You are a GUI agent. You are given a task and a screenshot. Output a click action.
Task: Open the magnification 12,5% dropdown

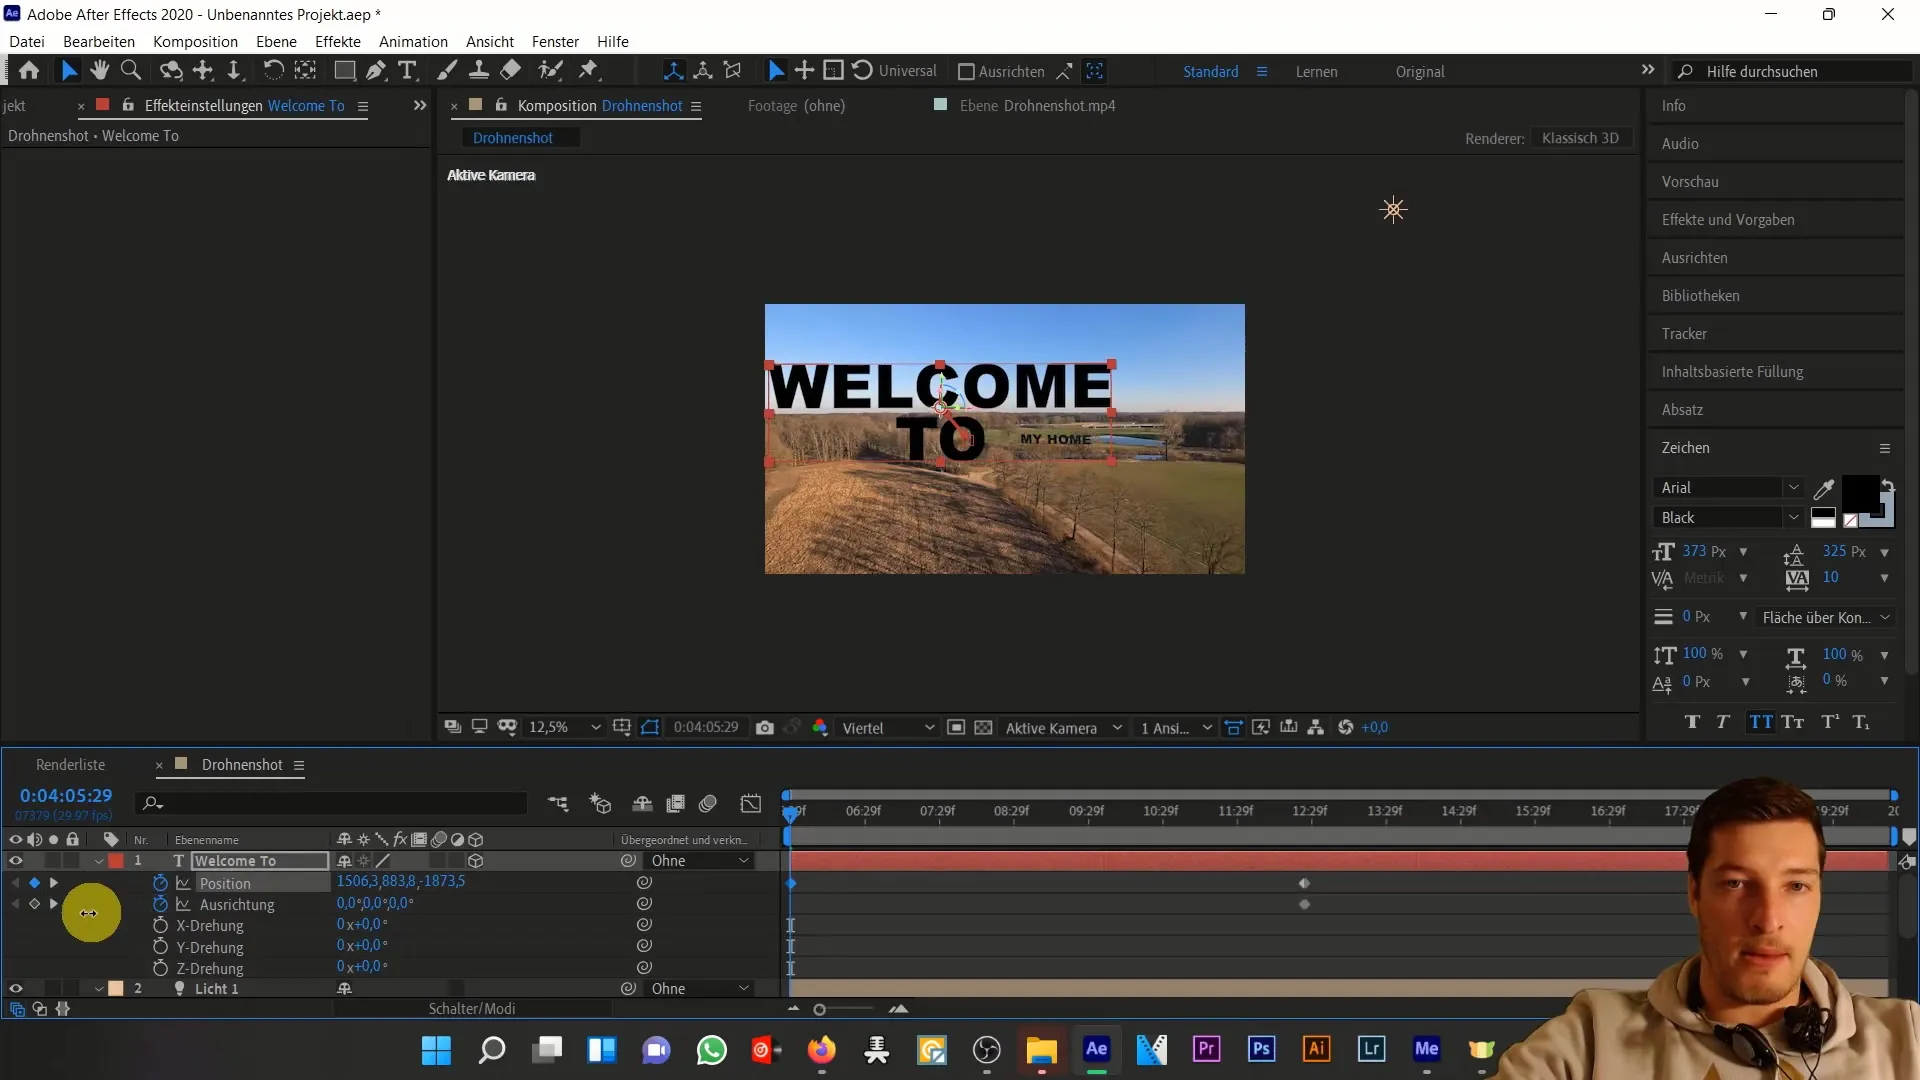[x=565, y=728]
